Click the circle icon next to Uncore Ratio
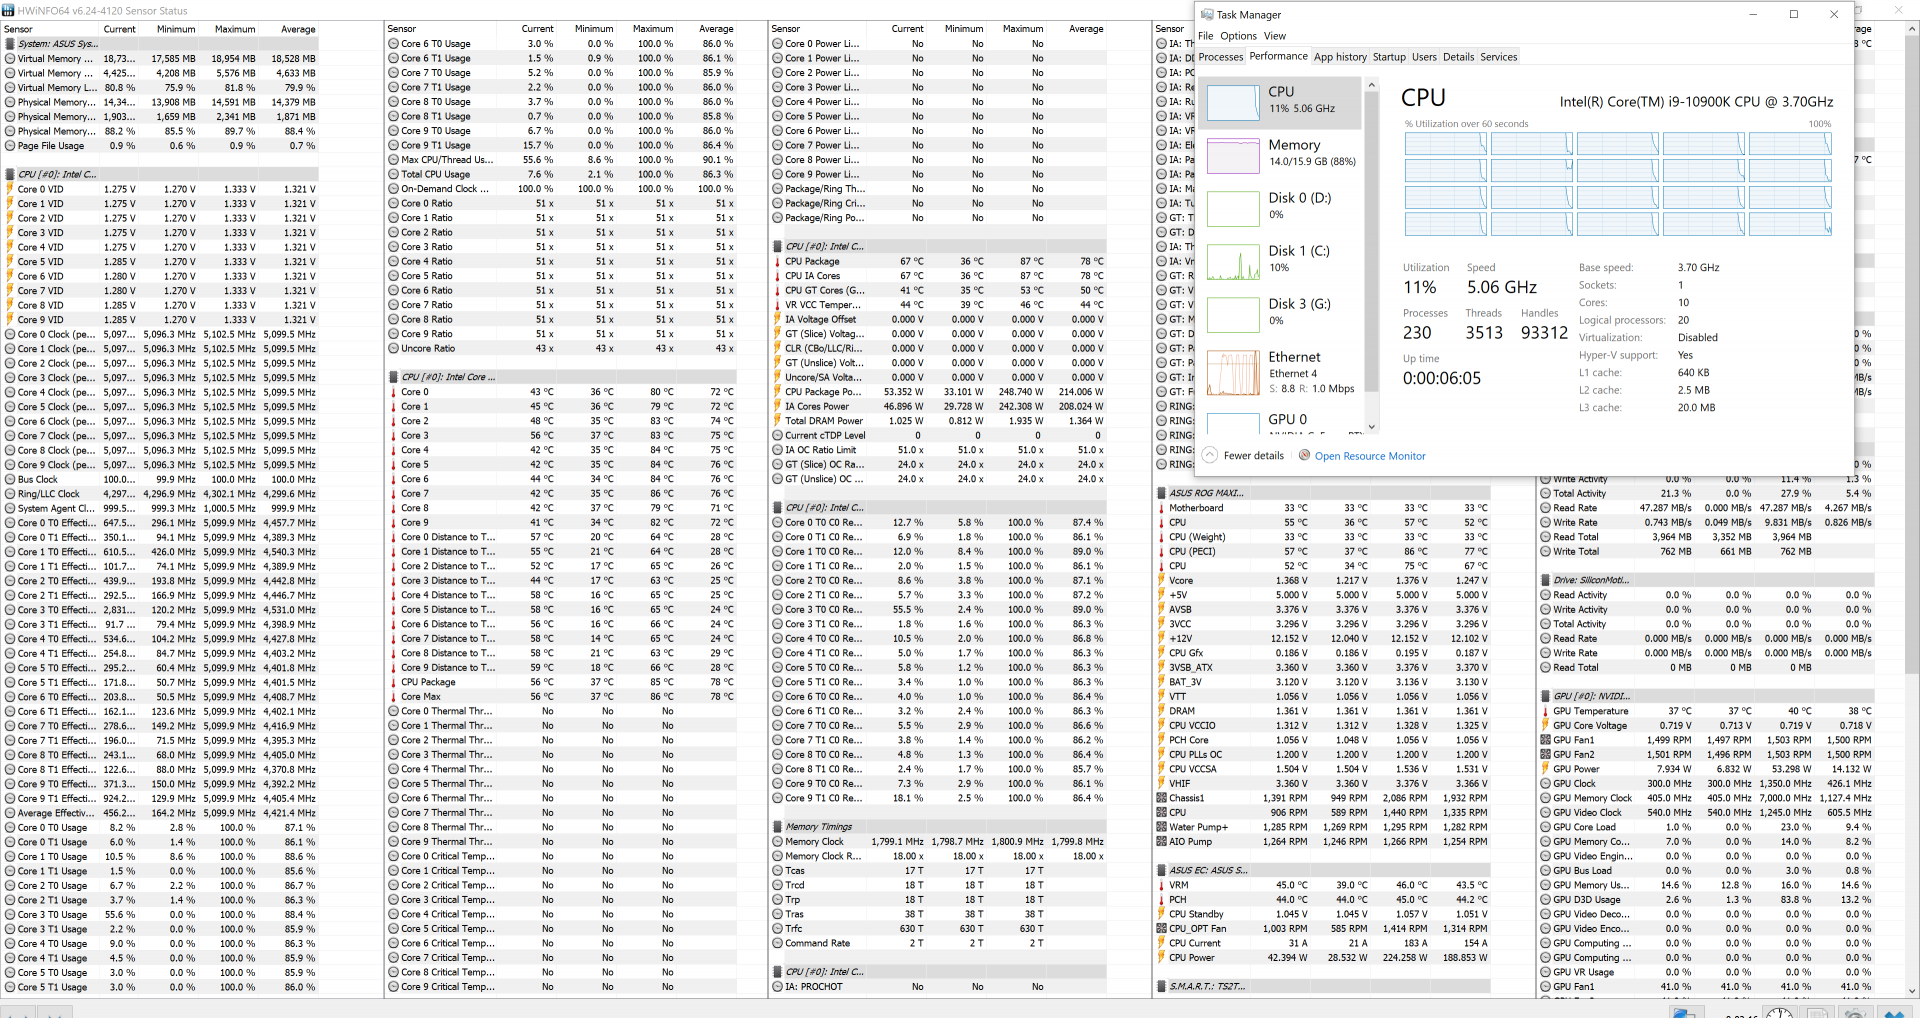Image resolution: width=1920 pixels, height=1018 pixels. [394, 348]
